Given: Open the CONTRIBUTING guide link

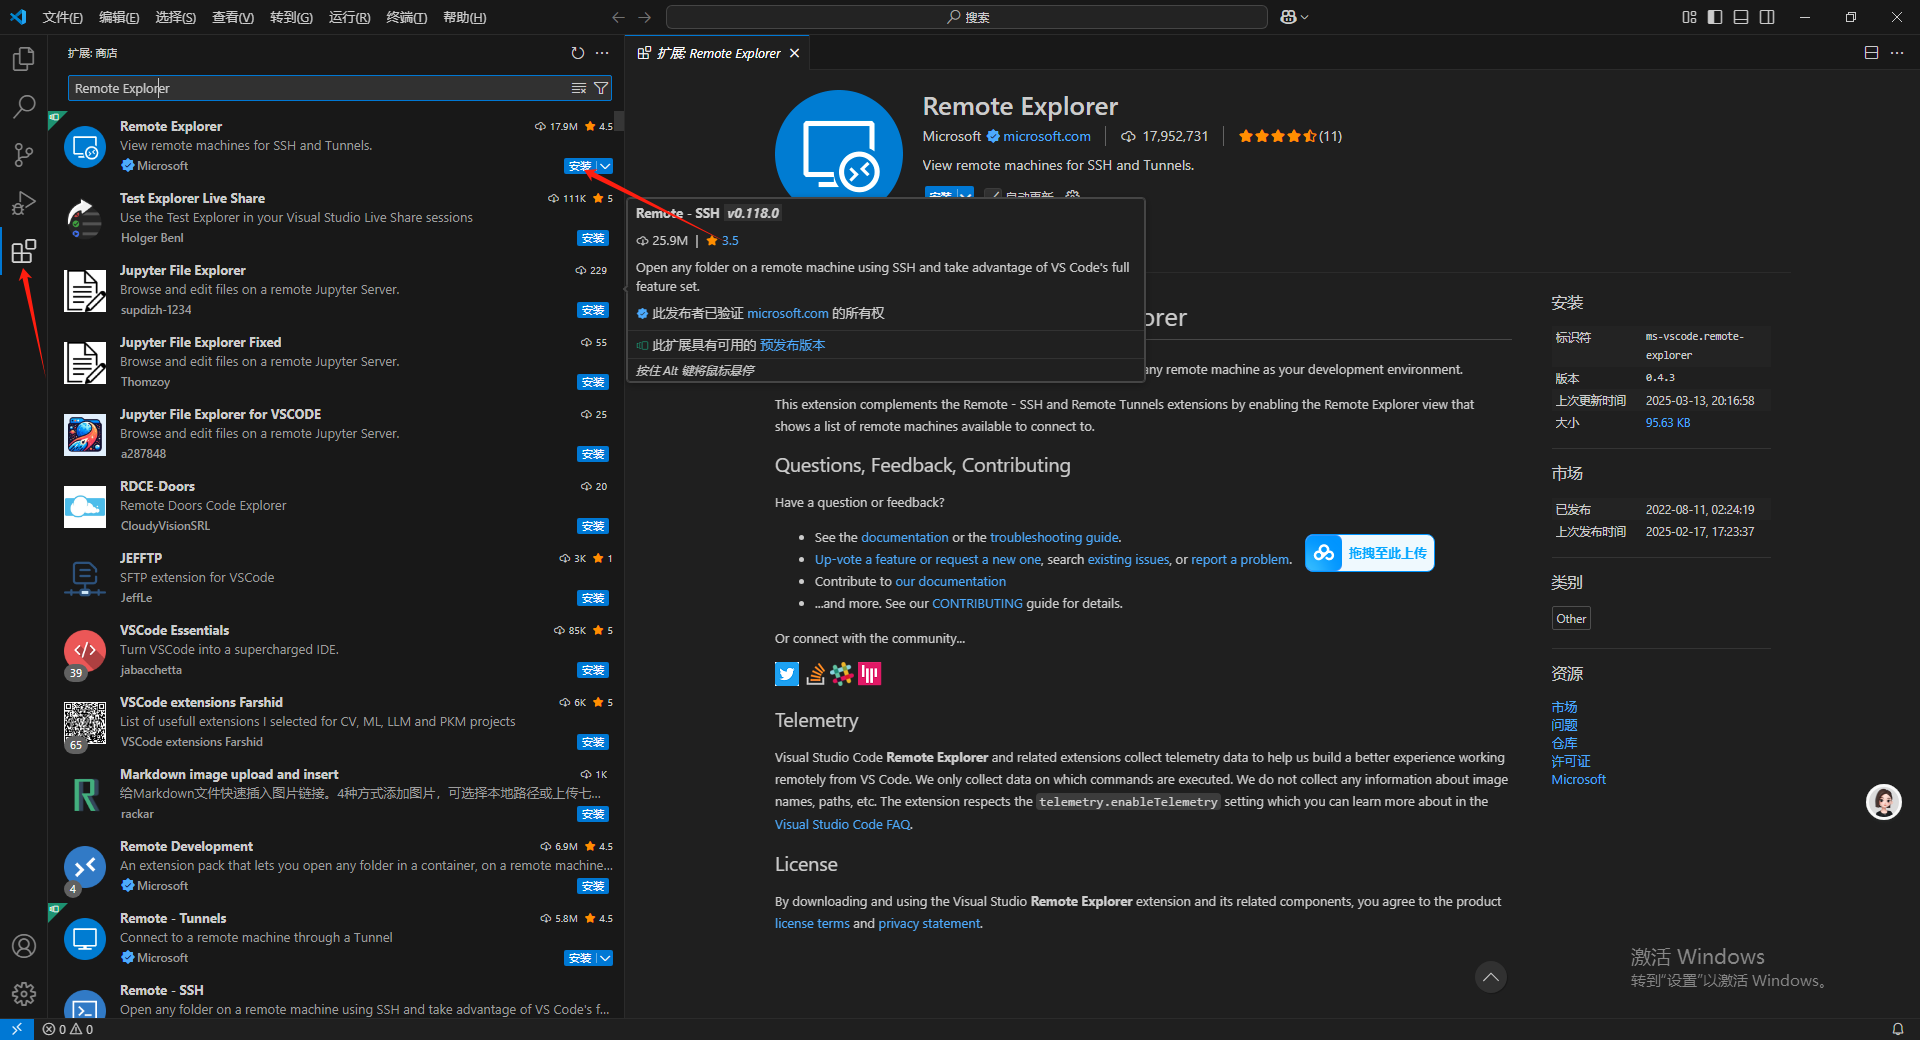Looking at the screenshot, I should (977, 603).
